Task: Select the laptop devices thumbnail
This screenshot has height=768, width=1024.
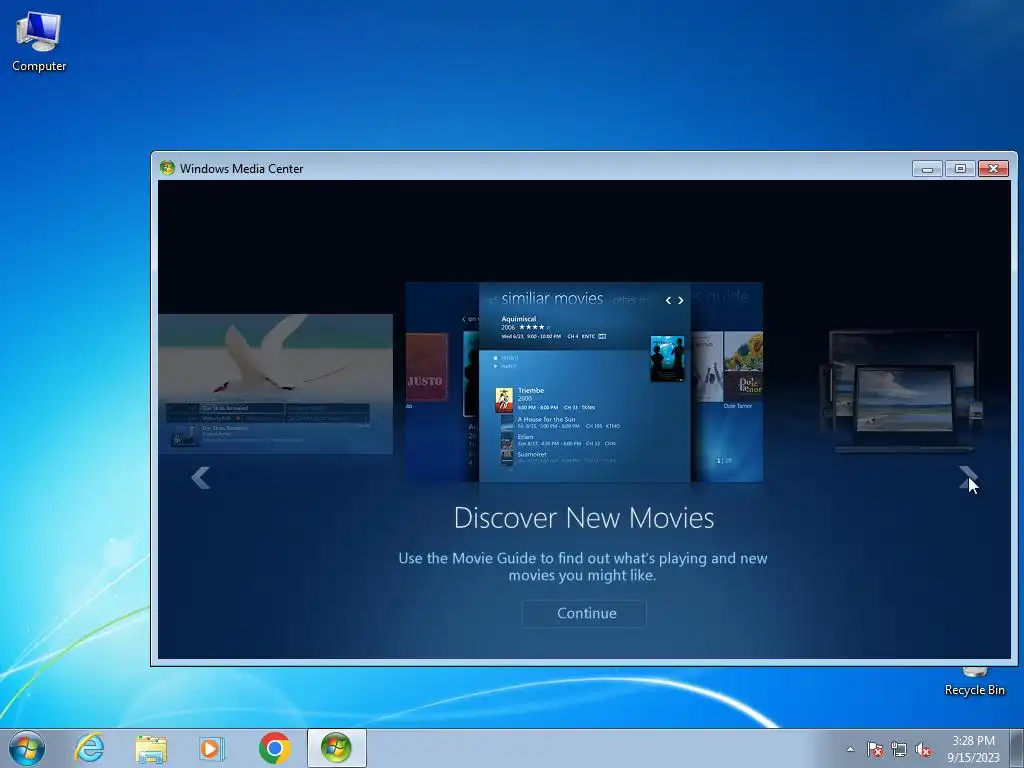Action: [903, 391]
